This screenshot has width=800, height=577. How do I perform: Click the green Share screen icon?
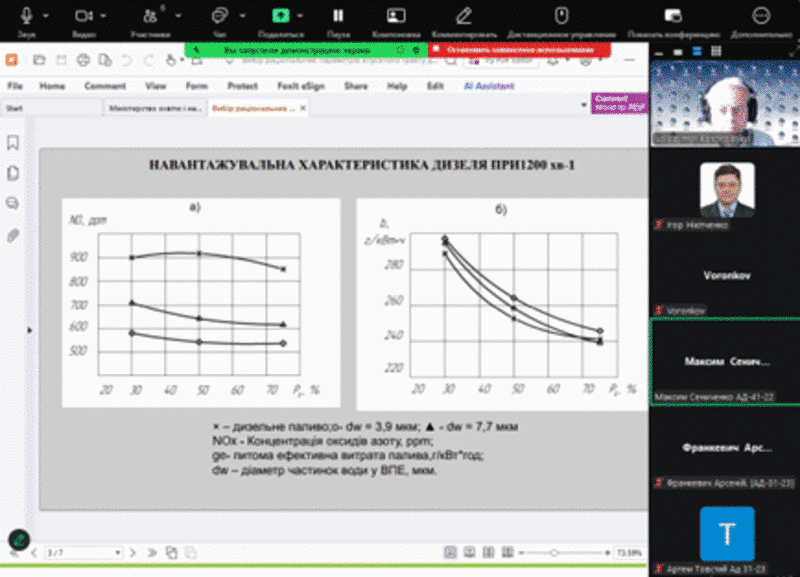pyautogui.click(x=281, y=17)
